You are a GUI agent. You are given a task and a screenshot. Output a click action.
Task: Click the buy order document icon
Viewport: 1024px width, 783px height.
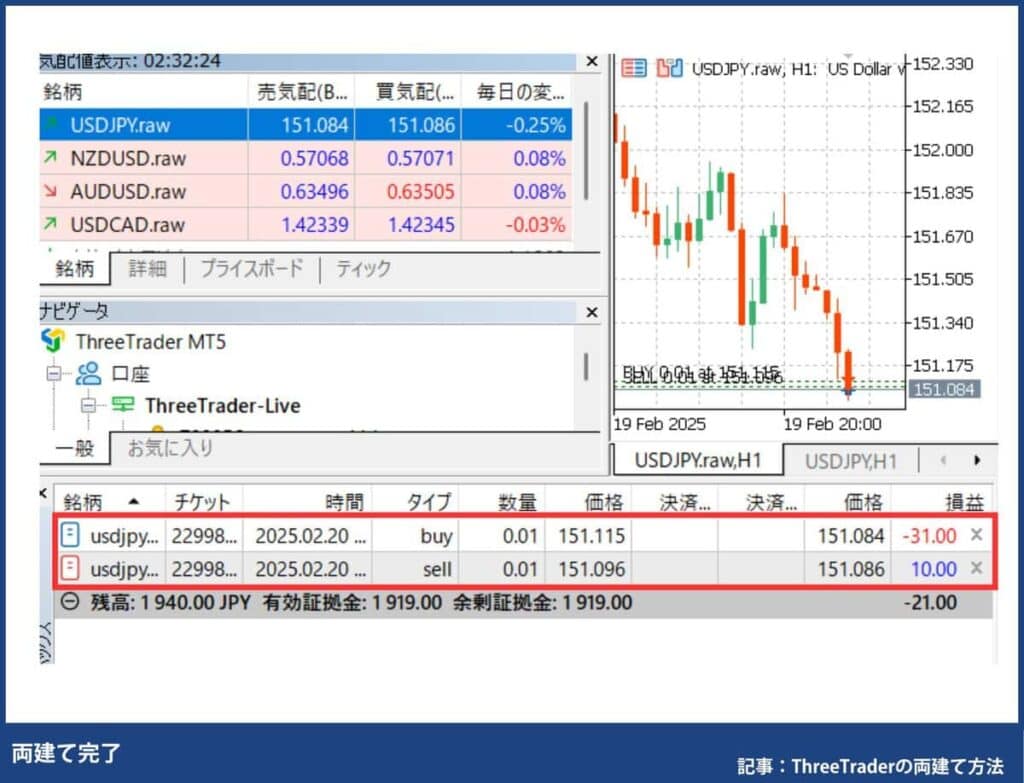[69, 535]
